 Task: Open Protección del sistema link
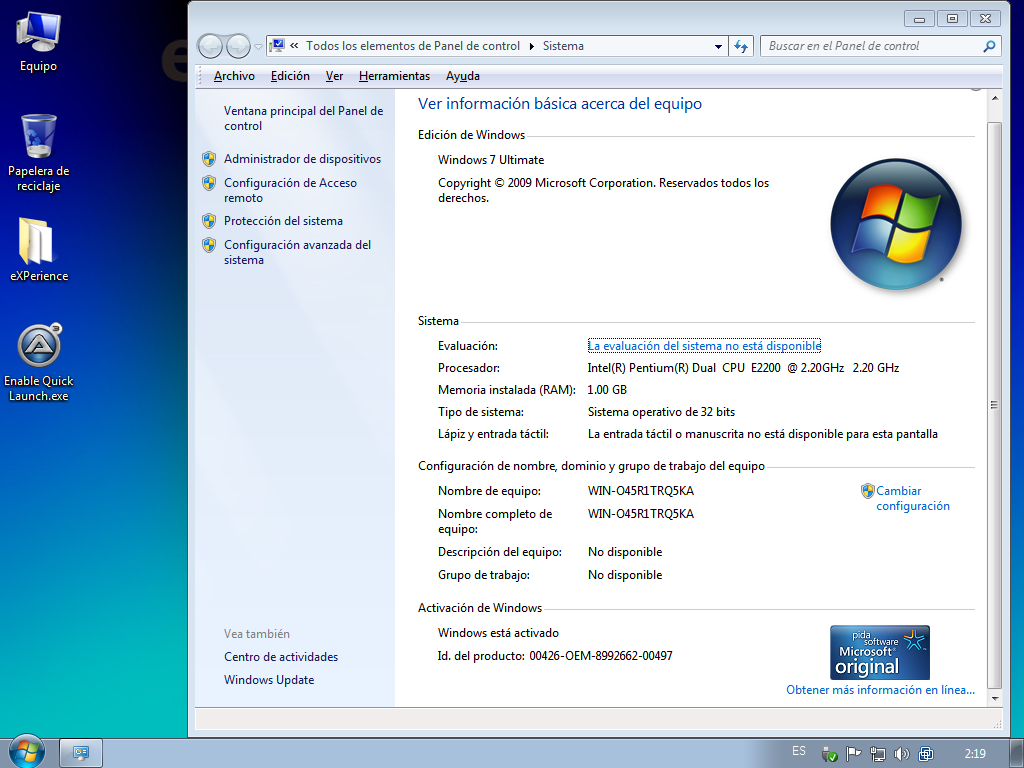[x=283, y=221]
